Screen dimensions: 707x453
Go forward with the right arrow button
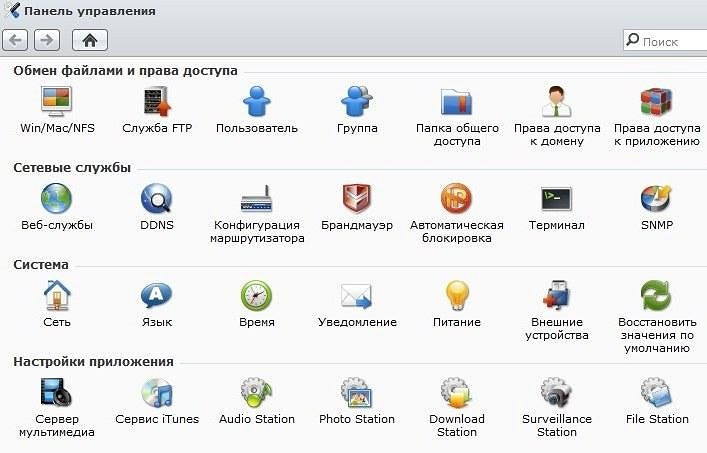(47, 40)
